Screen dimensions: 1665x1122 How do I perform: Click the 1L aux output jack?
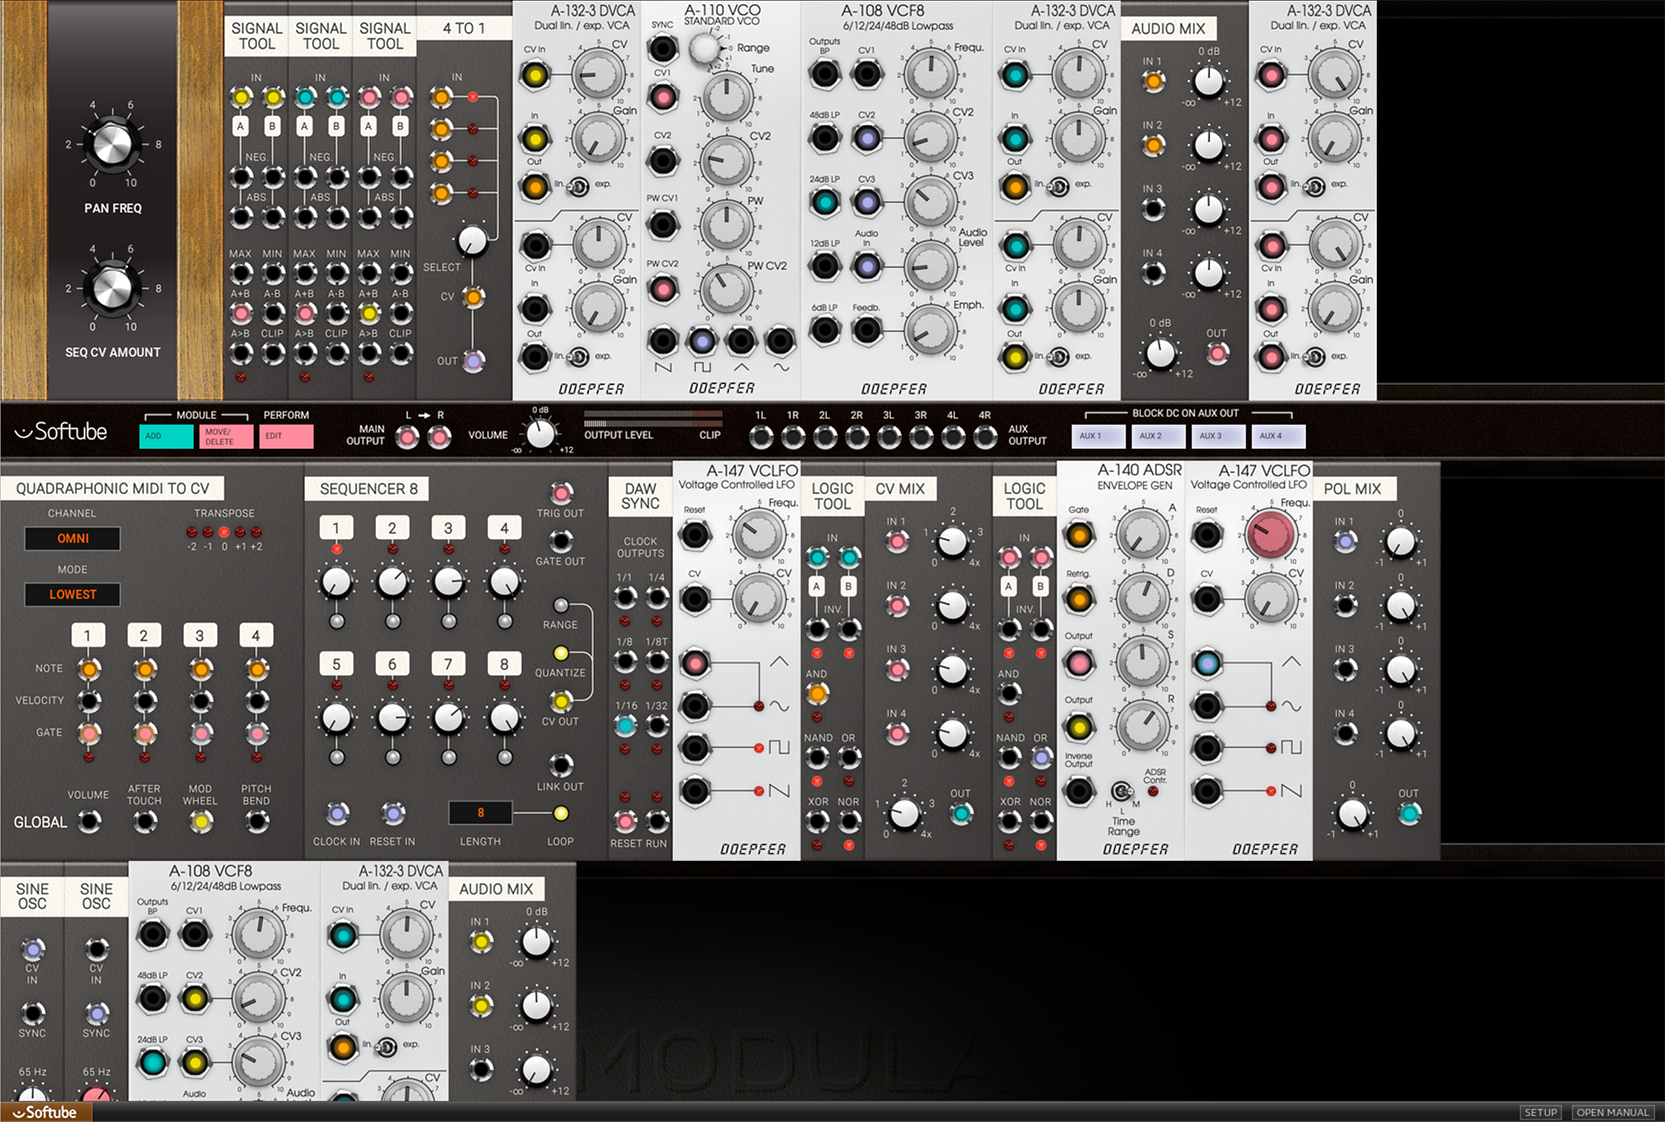[x=761, y=437]
